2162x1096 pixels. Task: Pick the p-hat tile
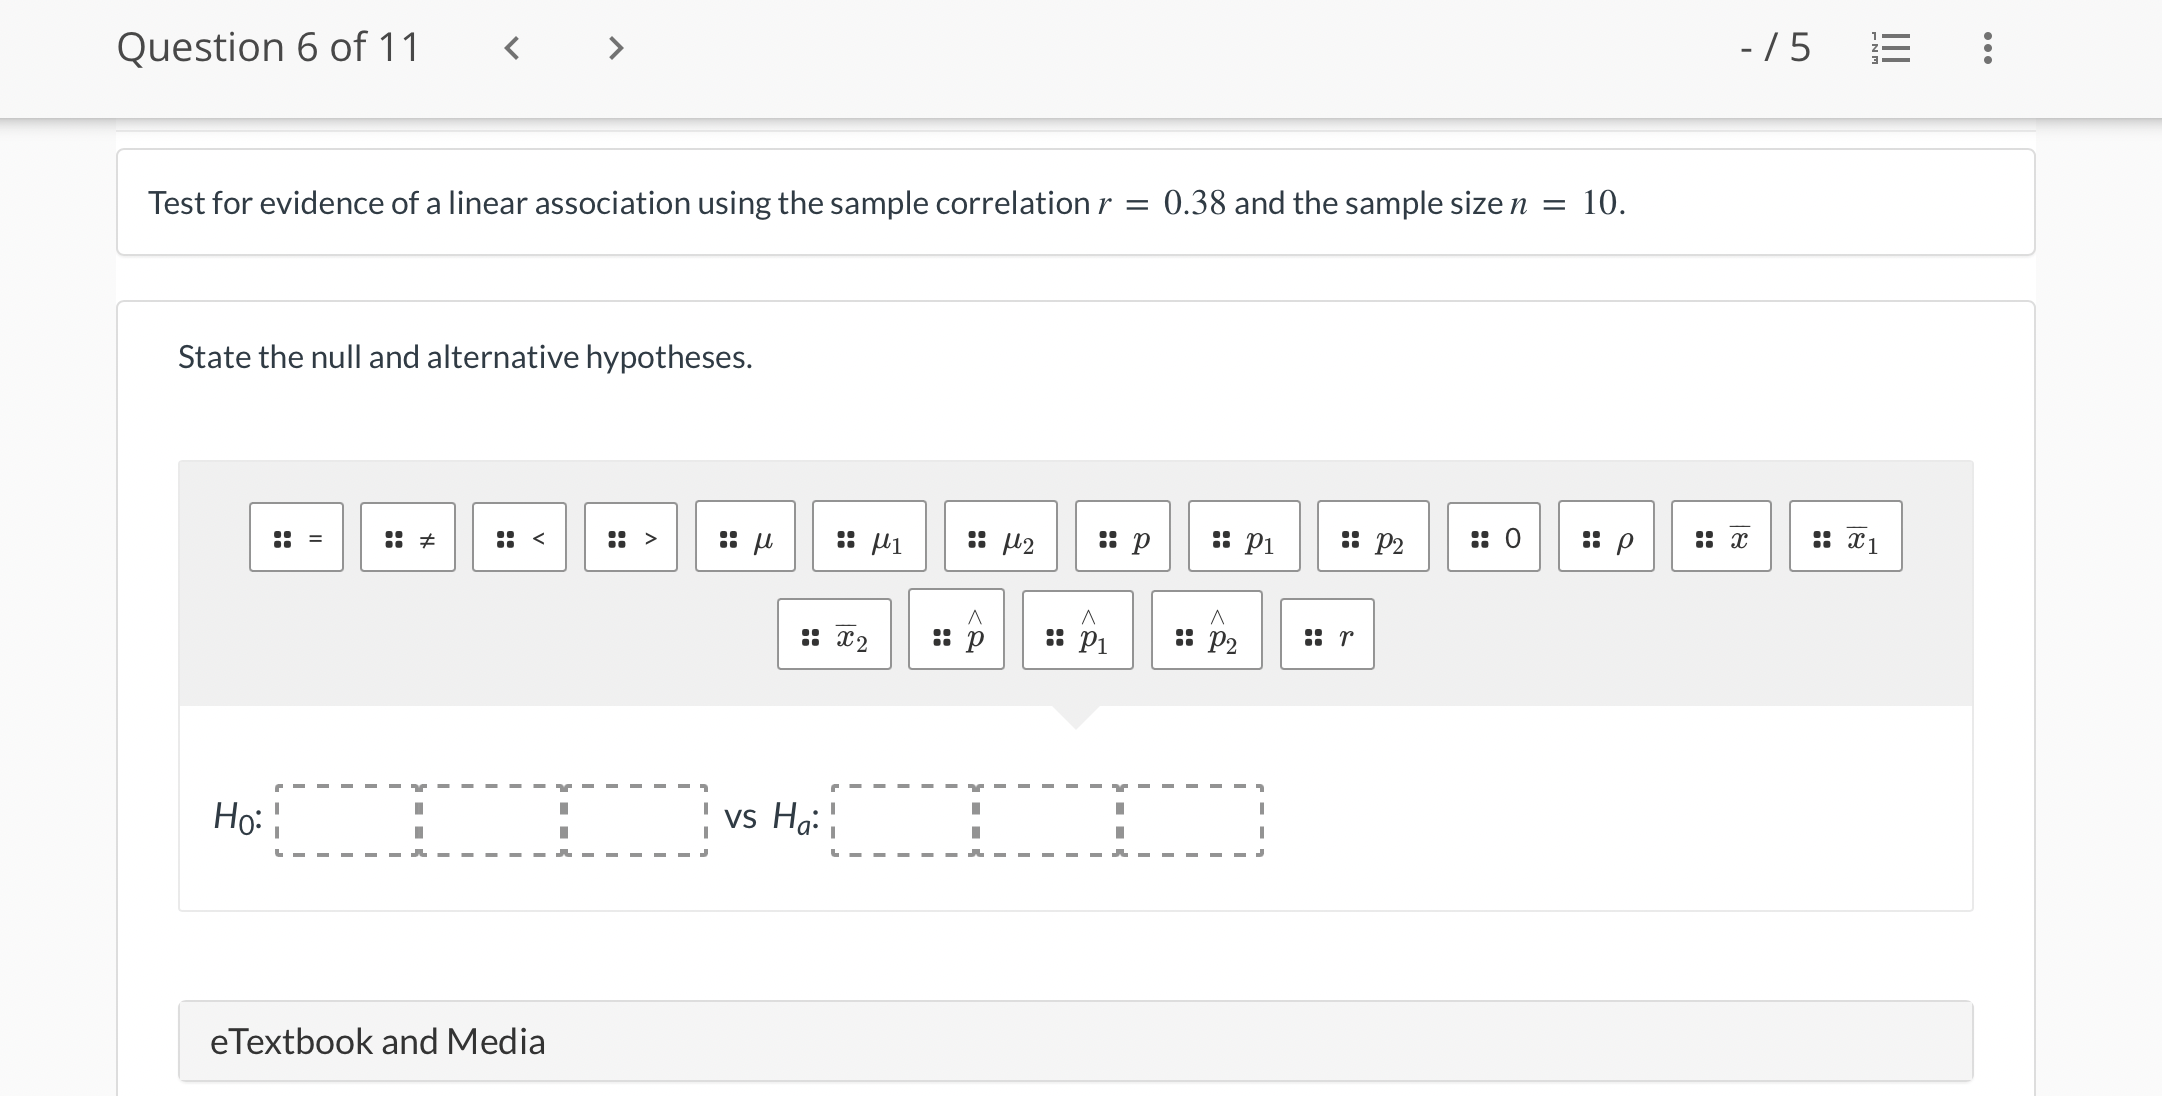coord(956,631)
